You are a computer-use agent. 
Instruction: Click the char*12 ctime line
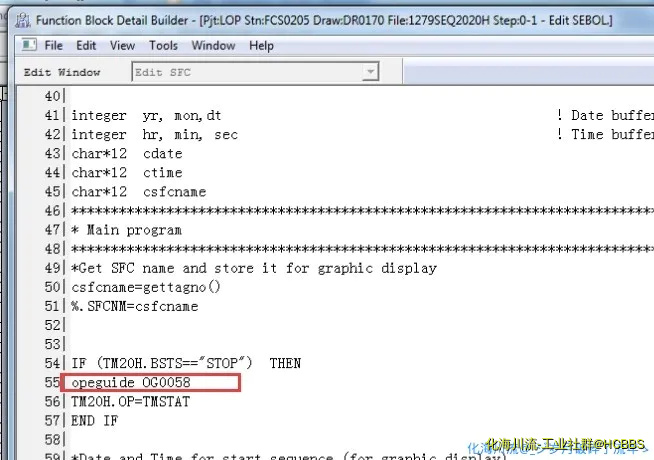127,173
